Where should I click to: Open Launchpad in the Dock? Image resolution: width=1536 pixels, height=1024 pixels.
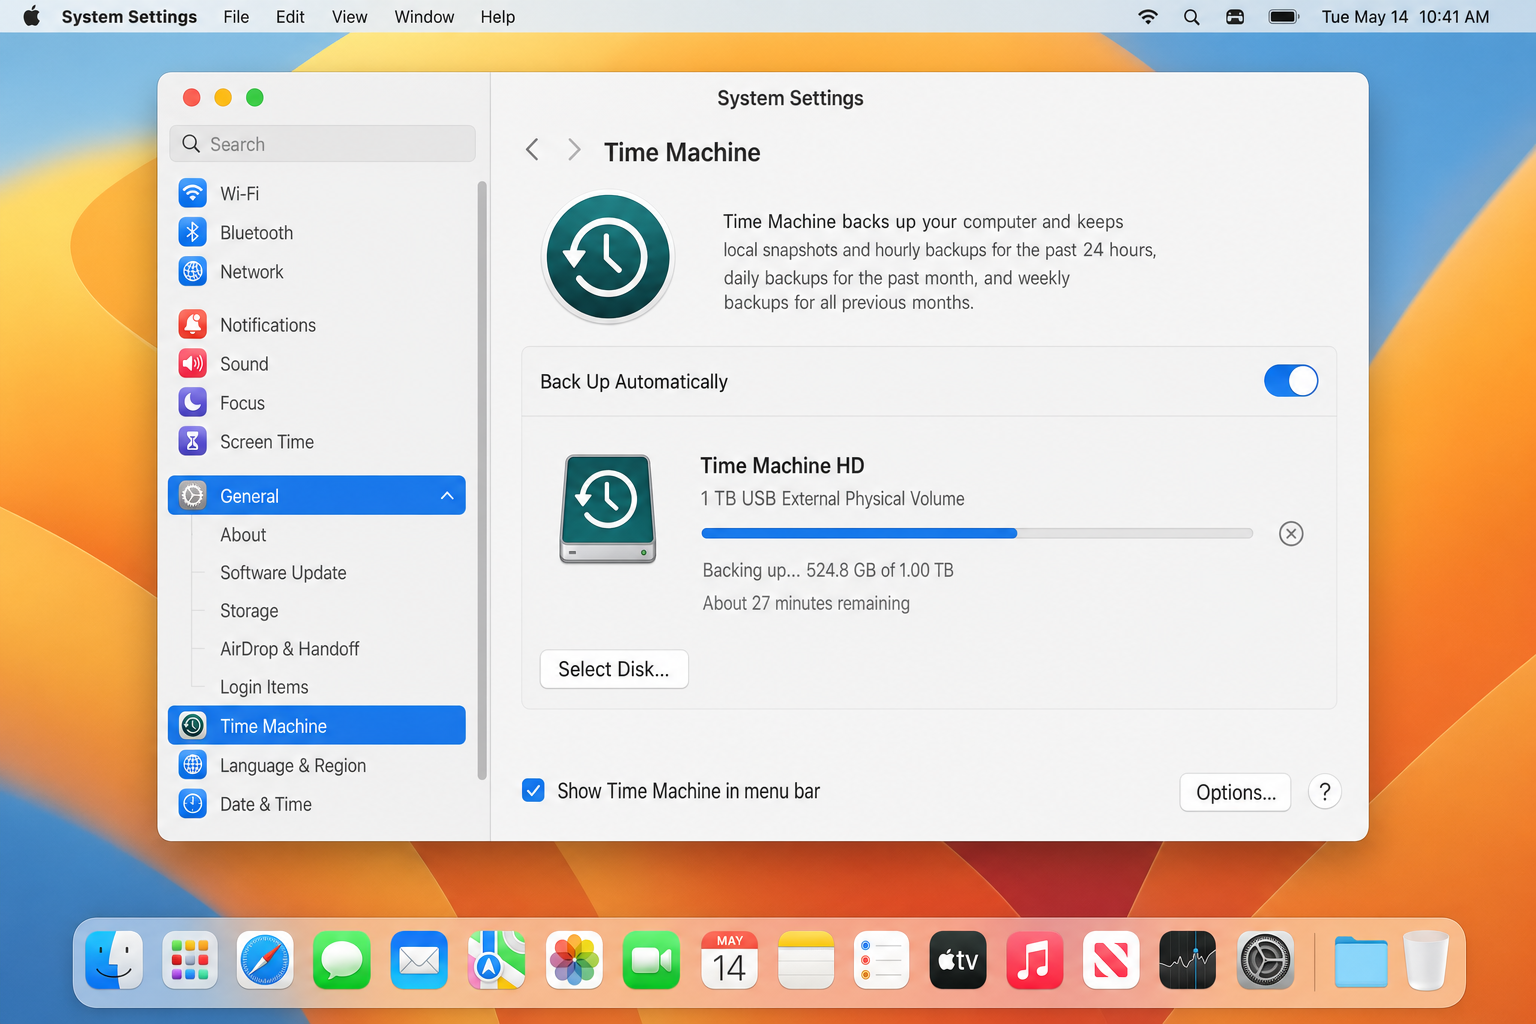pos(190,960)
